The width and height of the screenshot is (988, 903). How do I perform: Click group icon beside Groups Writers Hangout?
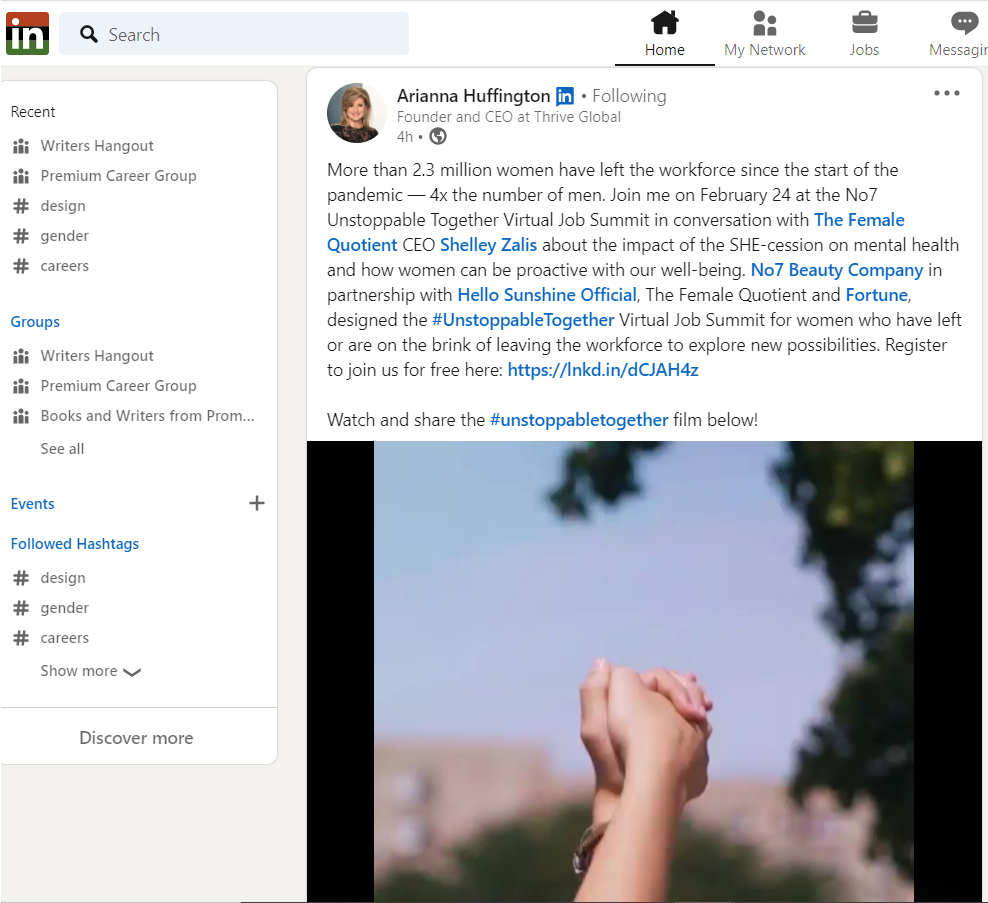pyautogui.click(x=21, y=356)
